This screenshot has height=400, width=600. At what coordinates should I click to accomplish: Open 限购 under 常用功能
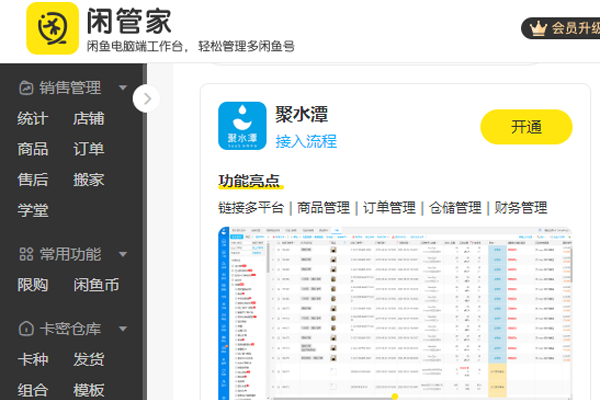click(33, 285)
